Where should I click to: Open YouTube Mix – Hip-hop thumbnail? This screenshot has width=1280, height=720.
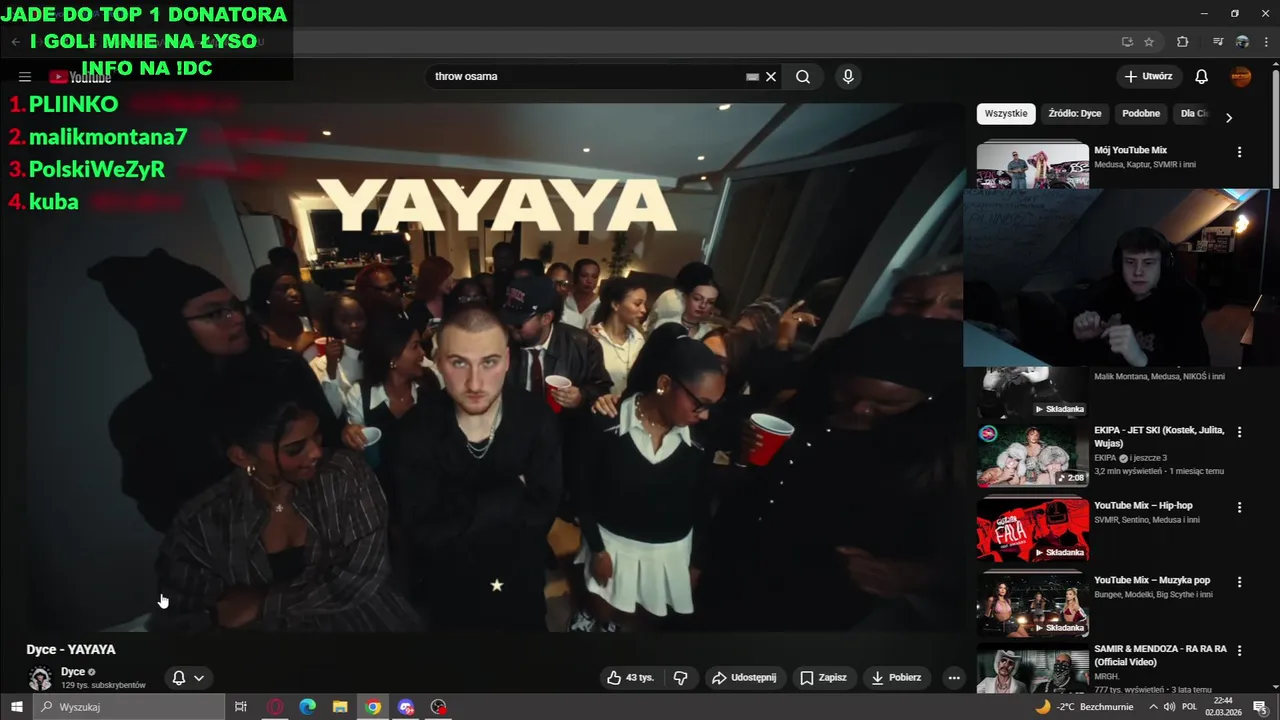pos(1033,530)
